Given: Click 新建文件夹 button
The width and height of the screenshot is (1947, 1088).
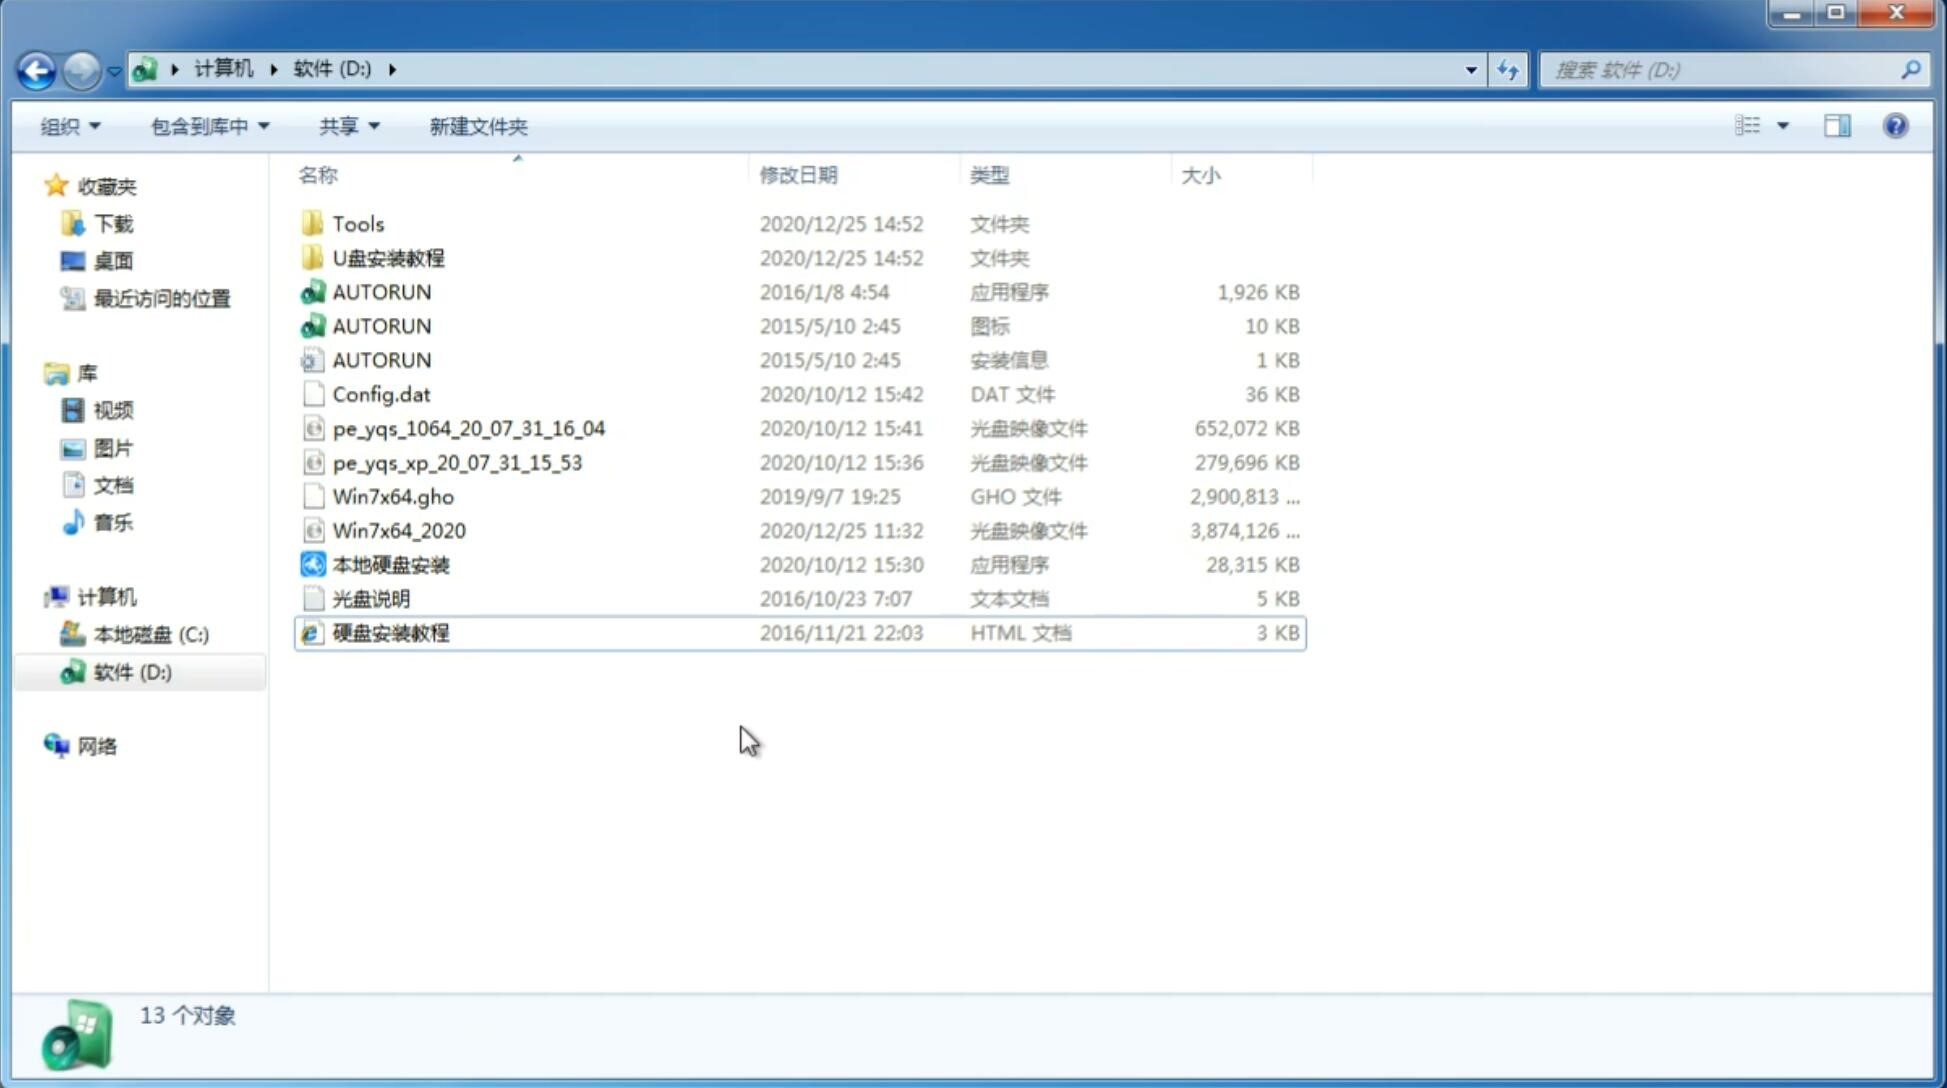Looking at the screenshot, I should pos(477,126).
